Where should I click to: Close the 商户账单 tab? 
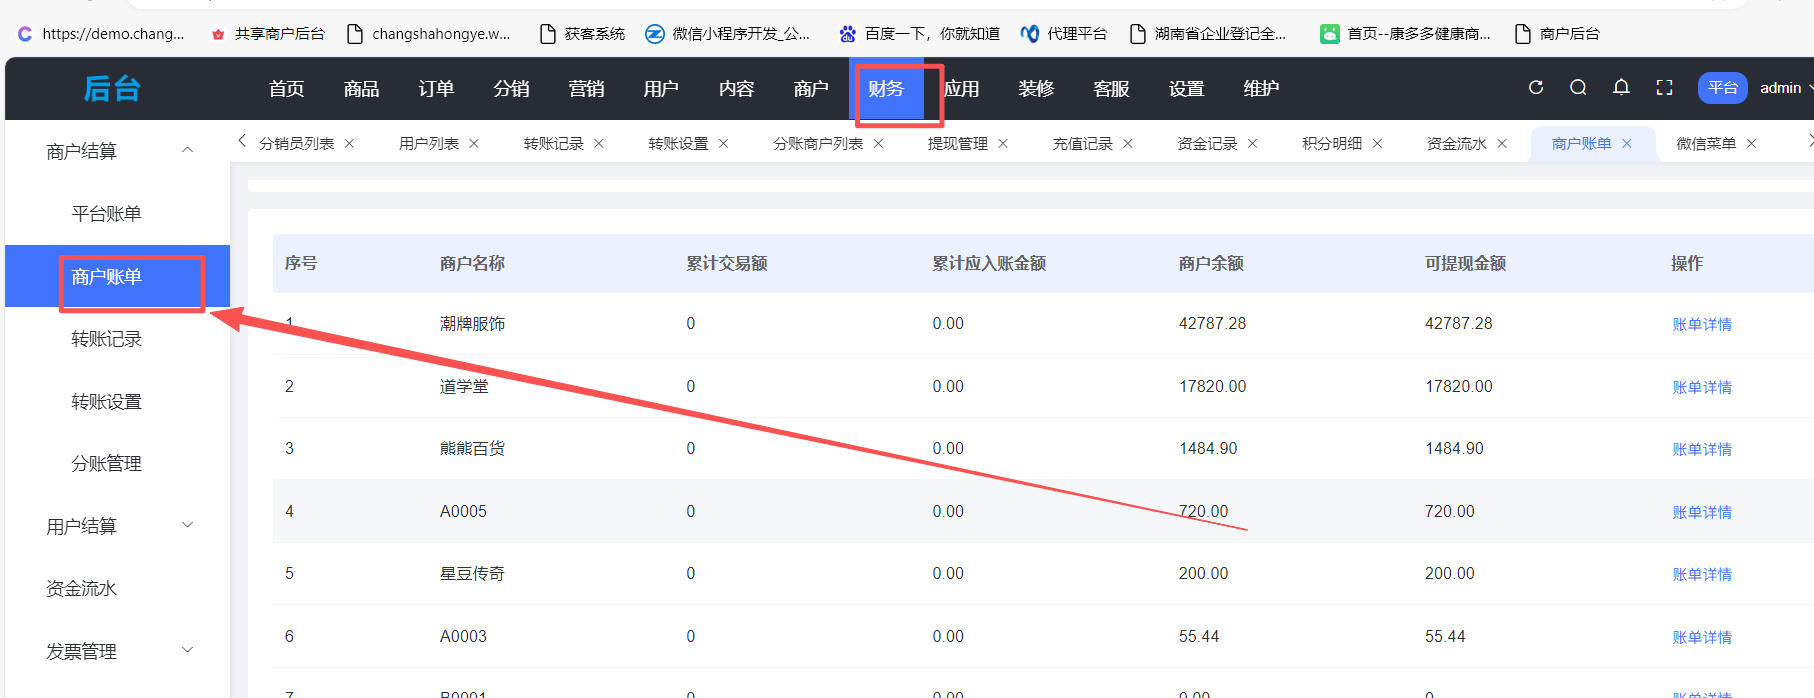pyautogui.click(x=1627, y=144)
